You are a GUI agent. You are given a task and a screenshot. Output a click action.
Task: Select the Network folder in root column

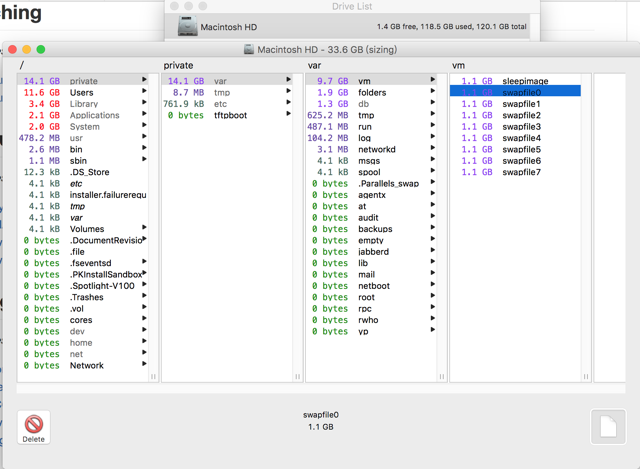pos(82,366)
